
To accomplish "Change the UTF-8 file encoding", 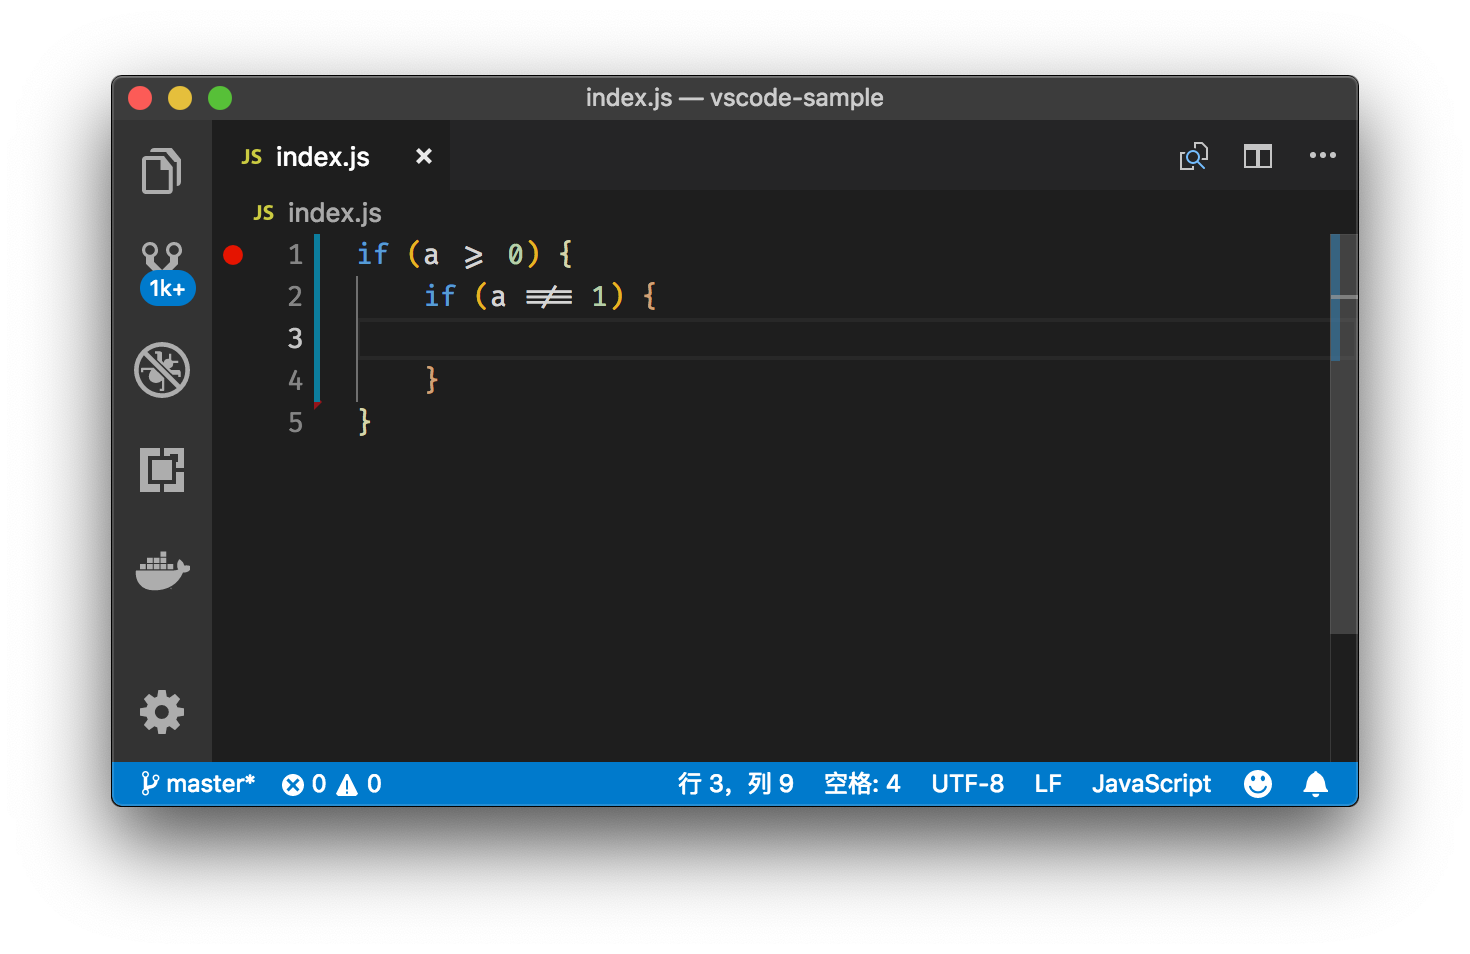I will point(967,784).
